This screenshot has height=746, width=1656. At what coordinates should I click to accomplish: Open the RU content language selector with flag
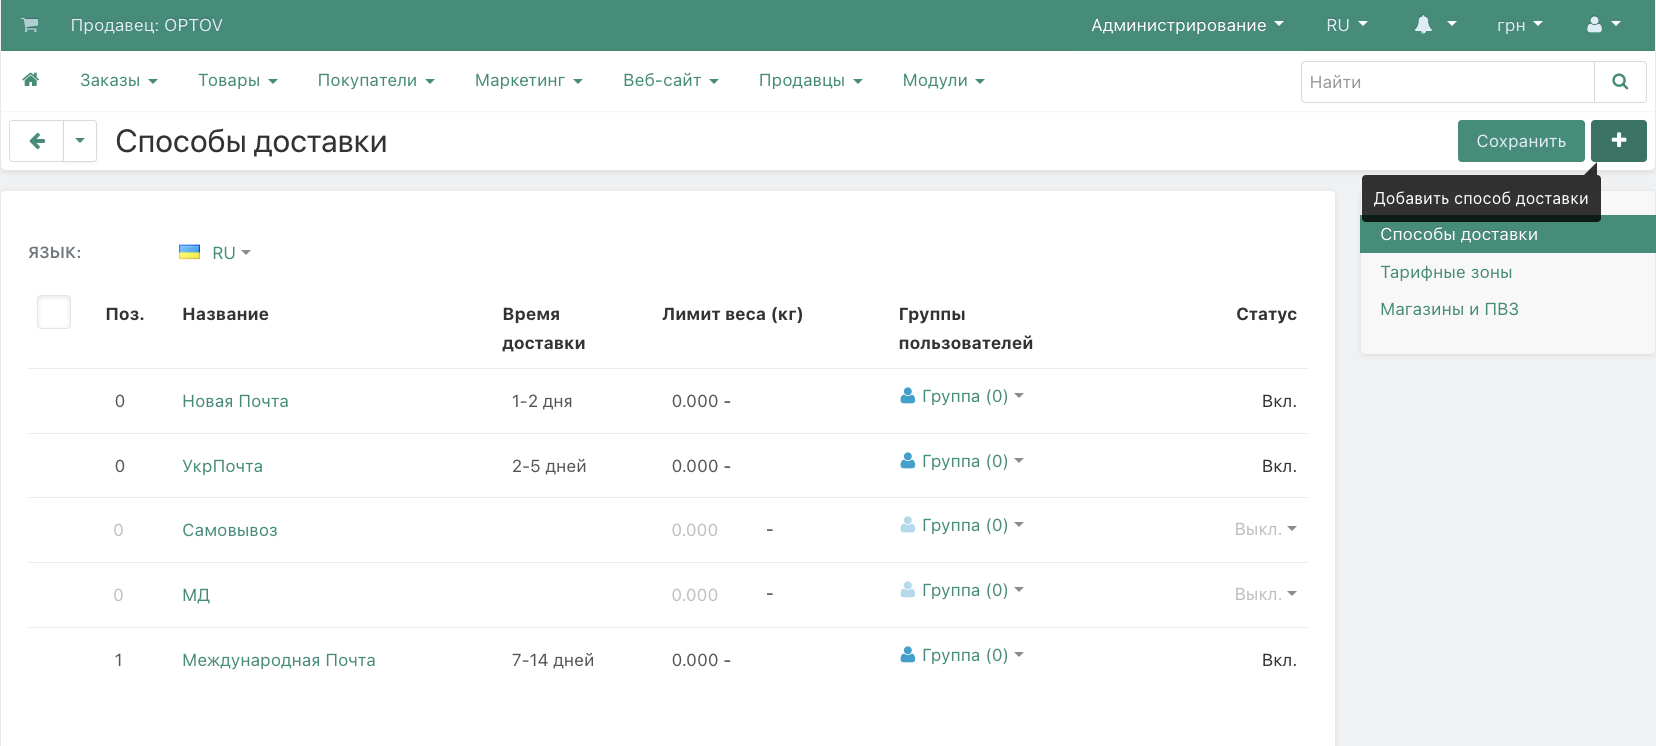pos(216,253)
